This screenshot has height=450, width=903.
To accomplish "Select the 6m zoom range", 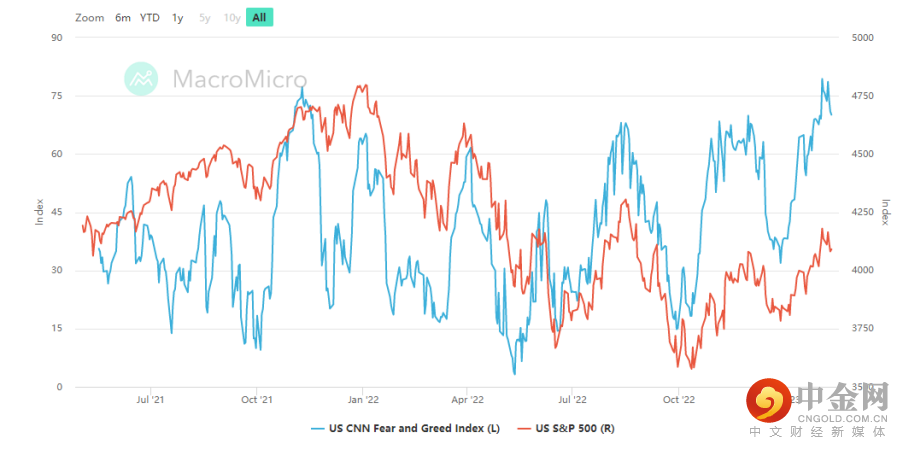I will click(x=123, y=18).
